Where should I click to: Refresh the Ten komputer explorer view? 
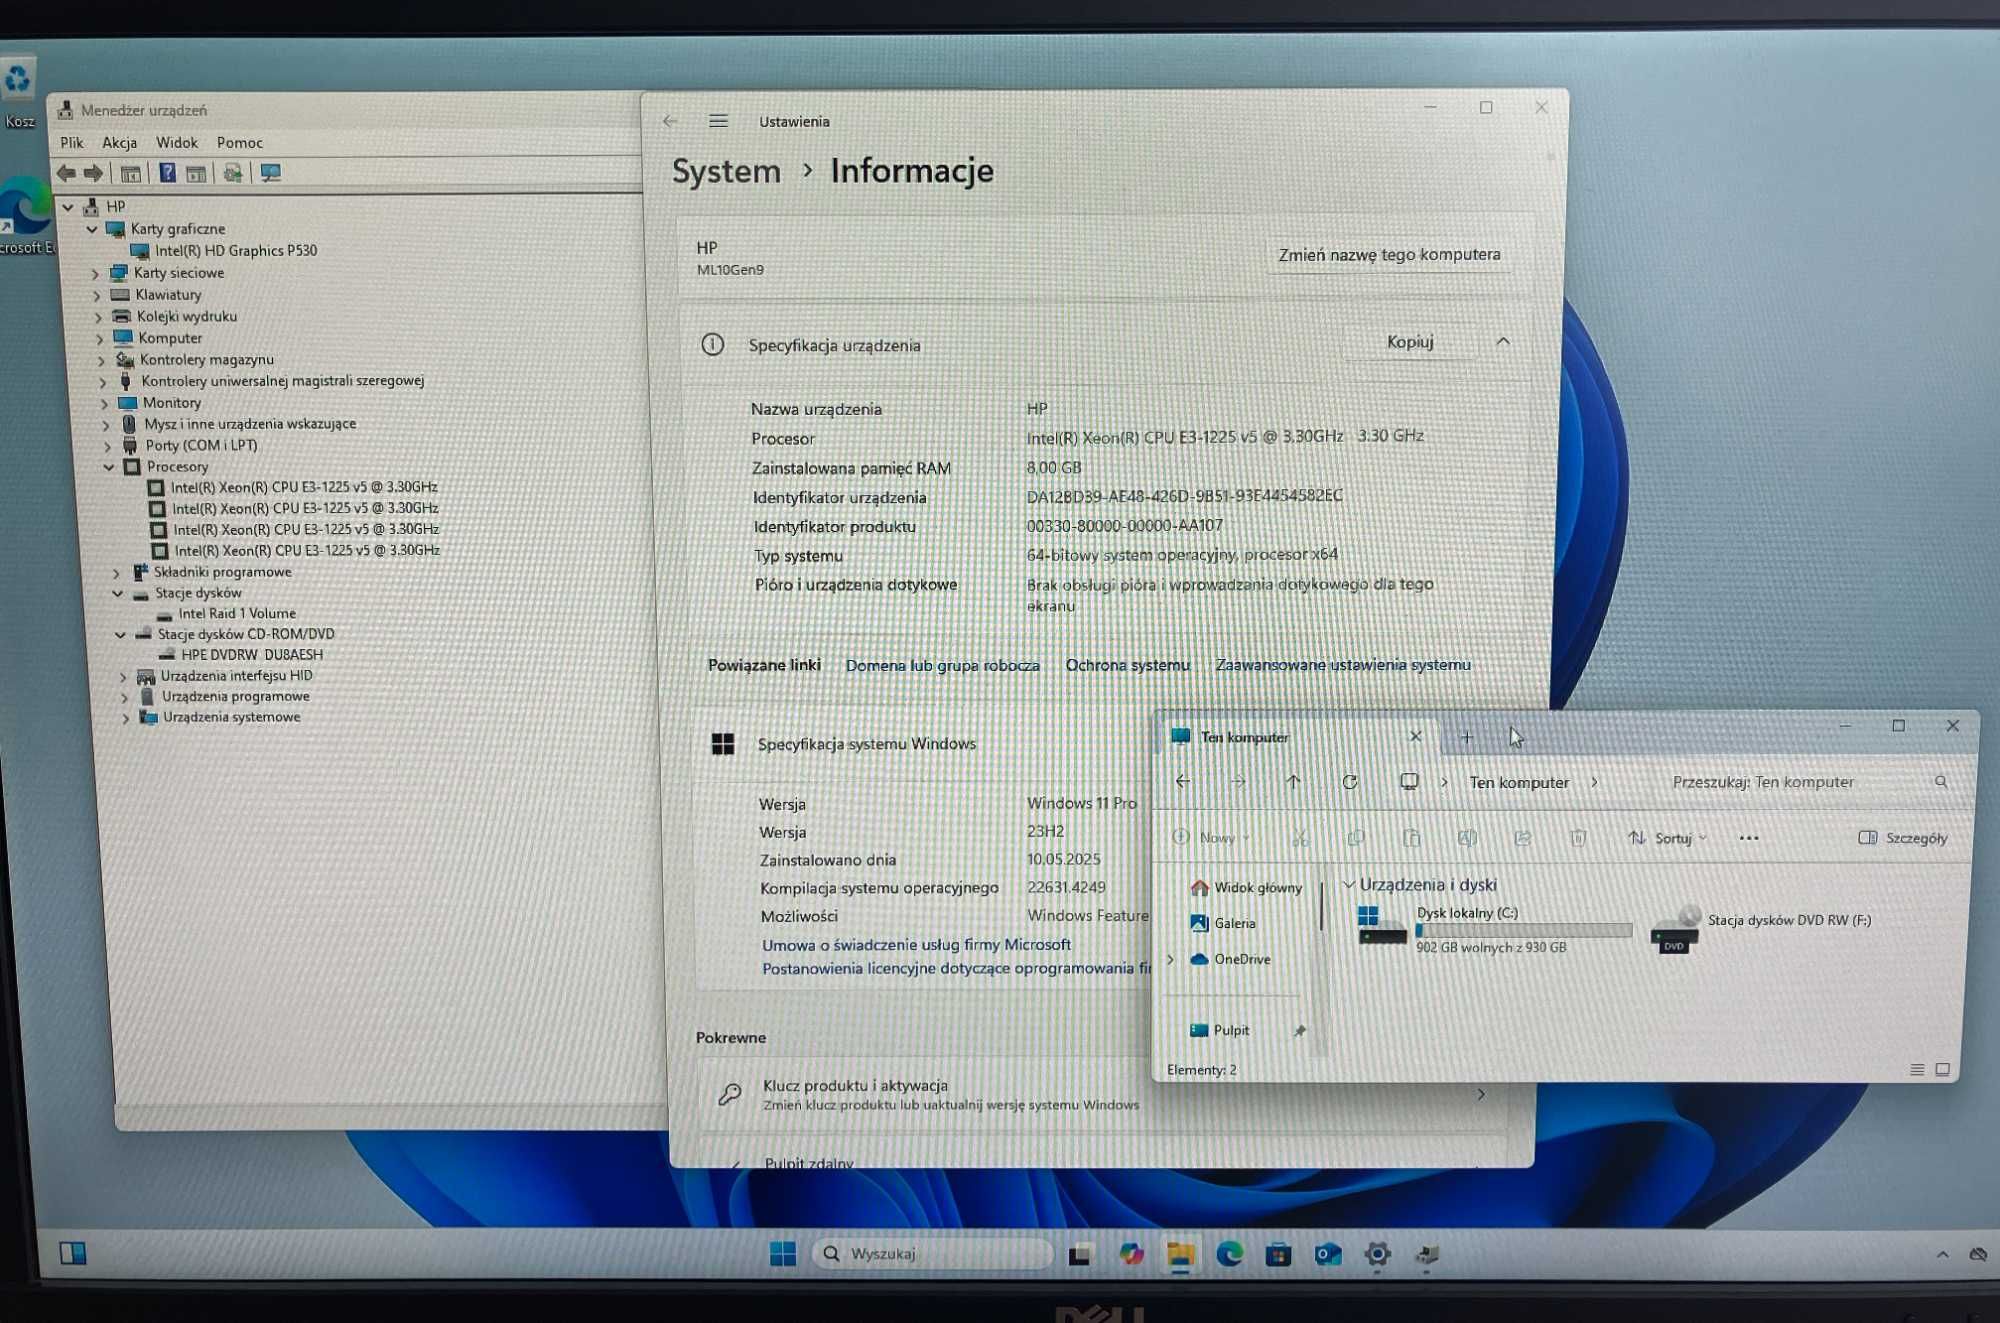pos(1349,782)
